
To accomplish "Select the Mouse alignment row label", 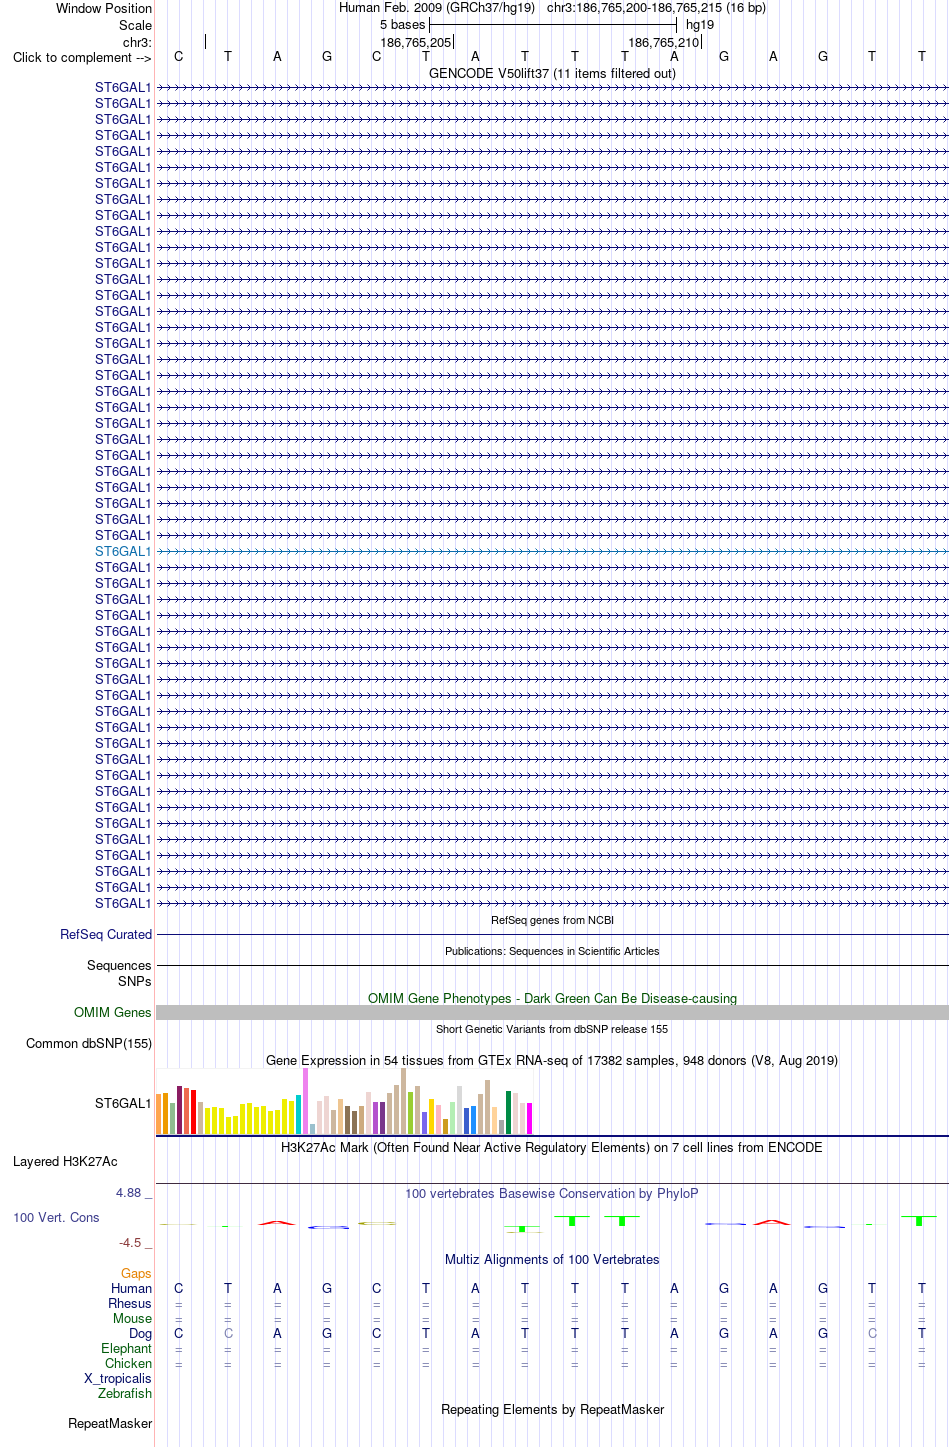I will tap(132, 1318).
